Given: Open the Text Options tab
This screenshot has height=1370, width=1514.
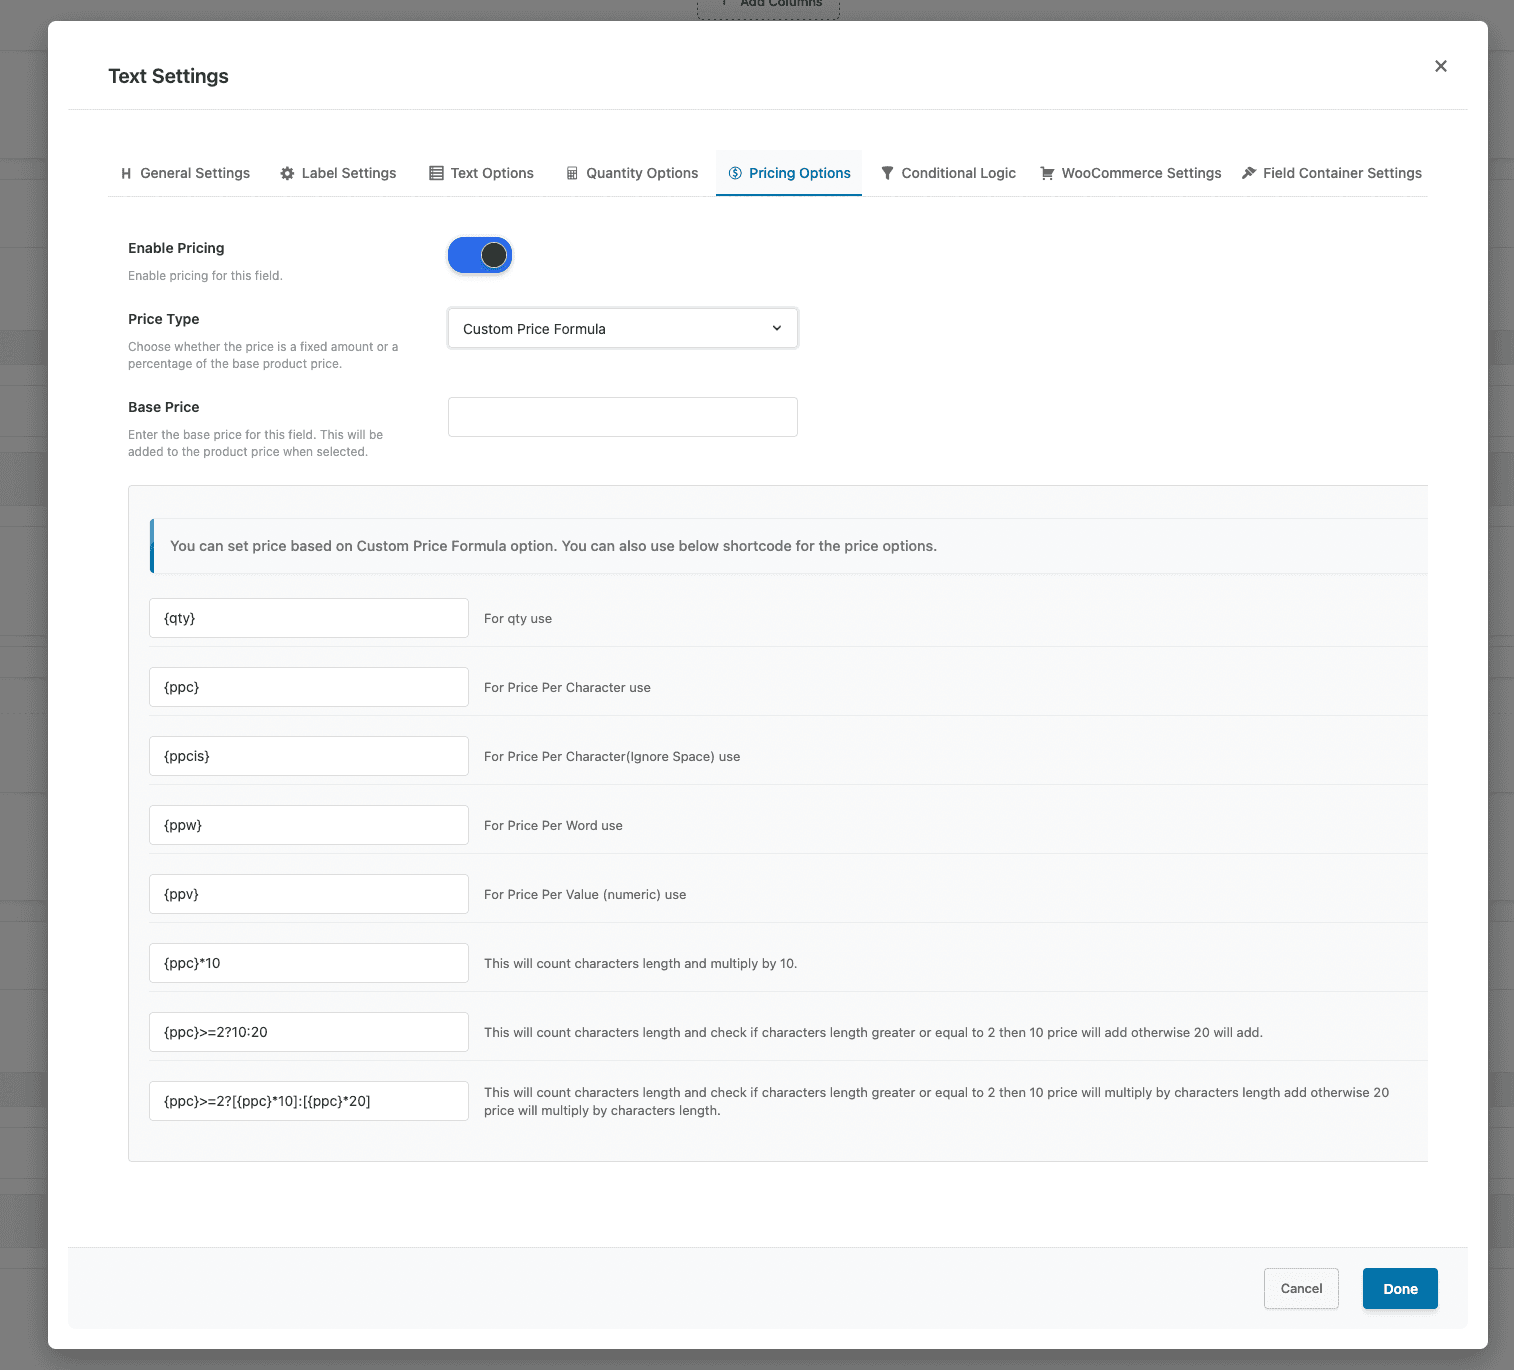Looking at the screenshot, I should pyautogui.click(x=491, y=173).
